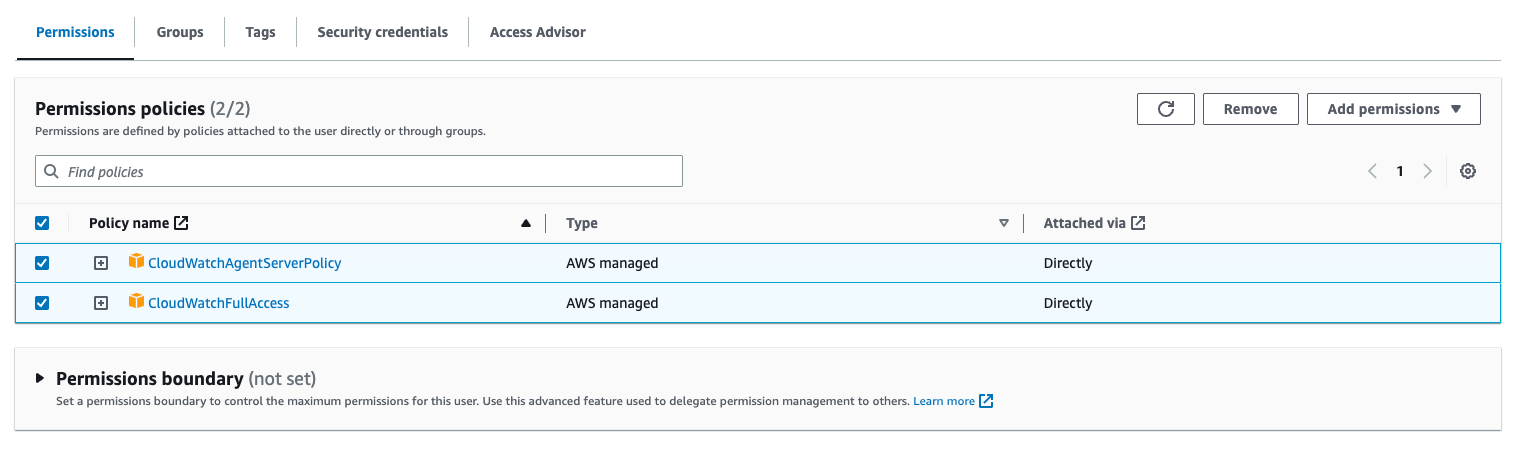Open the CloudWatchFullAccess policy link
Viewport: 1530px width, 453px height.
[x=219, y=303]
